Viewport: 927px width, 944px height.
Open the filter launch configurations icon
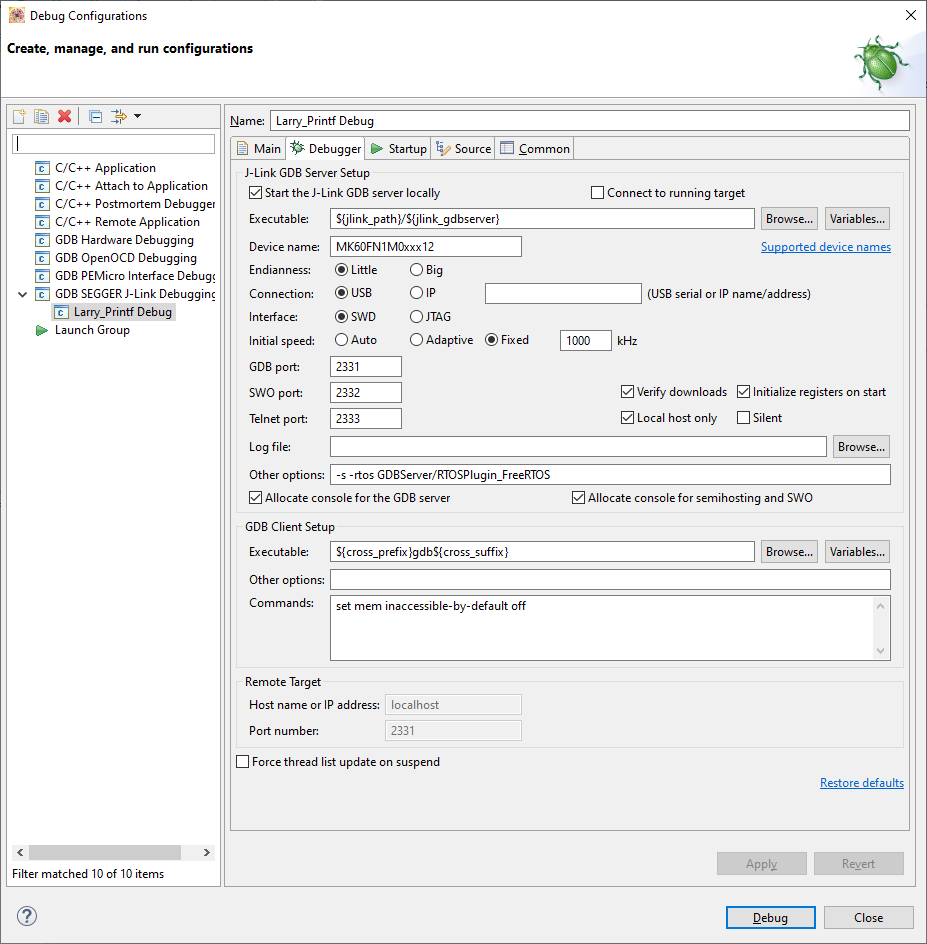[117, 116]
